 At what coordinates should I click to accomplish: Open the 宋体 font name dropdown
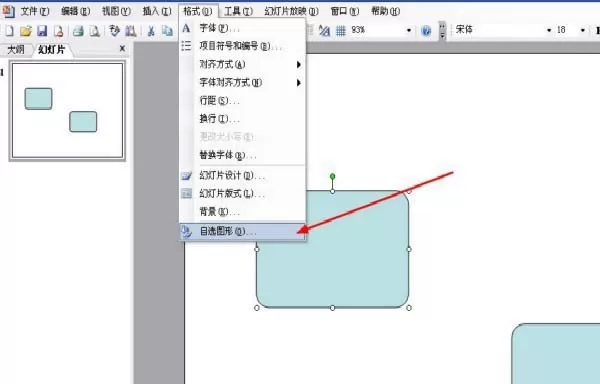(549, 30)
